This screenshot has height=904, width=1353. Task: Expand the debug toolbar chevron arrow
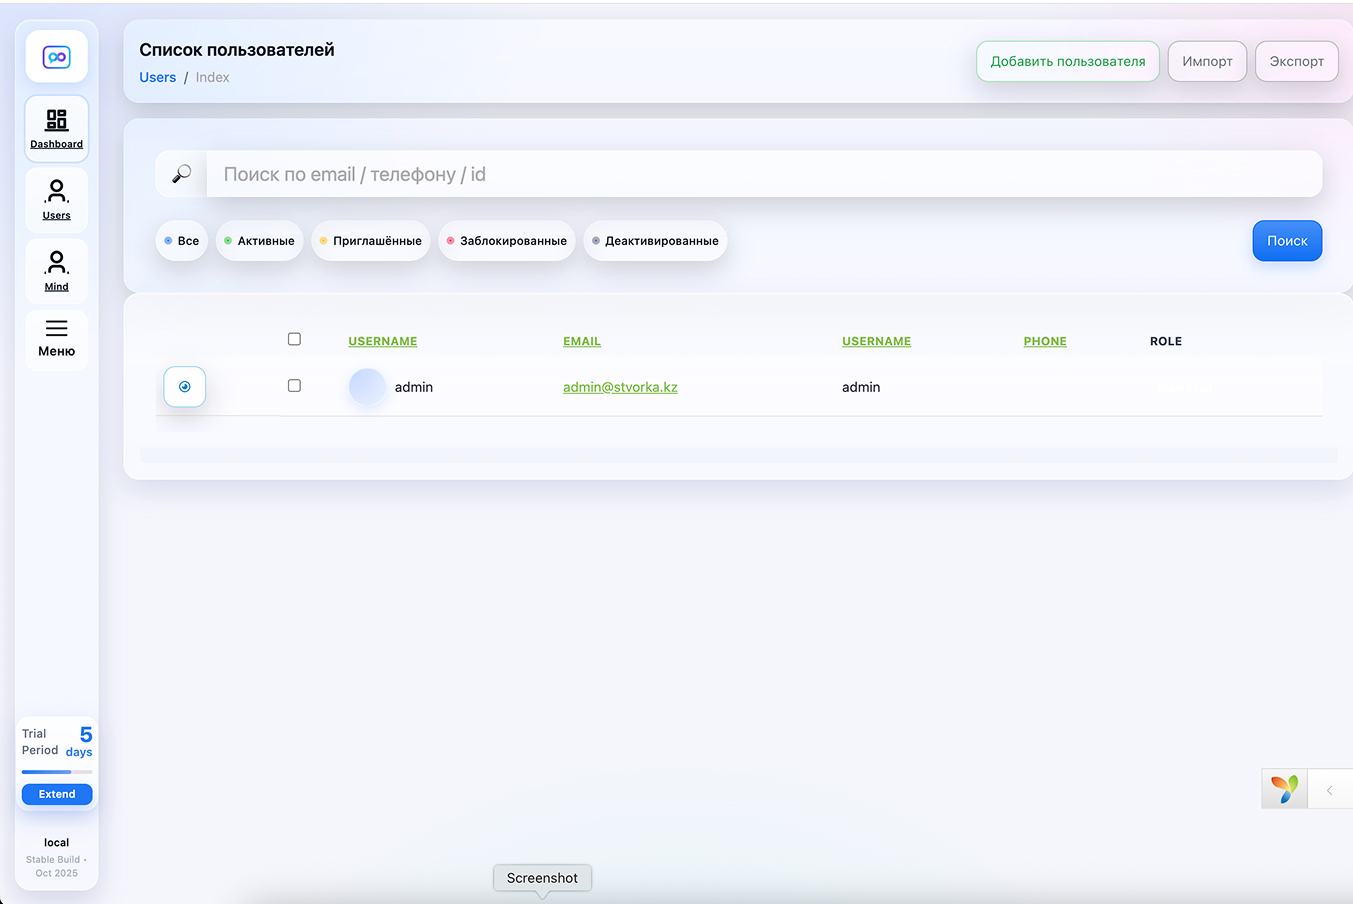(x=1329, y=790)
